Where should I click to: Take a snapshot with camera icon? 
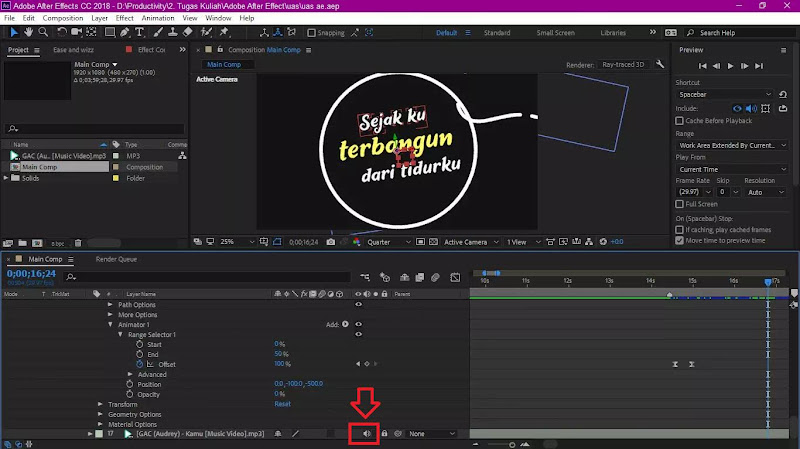331,242
